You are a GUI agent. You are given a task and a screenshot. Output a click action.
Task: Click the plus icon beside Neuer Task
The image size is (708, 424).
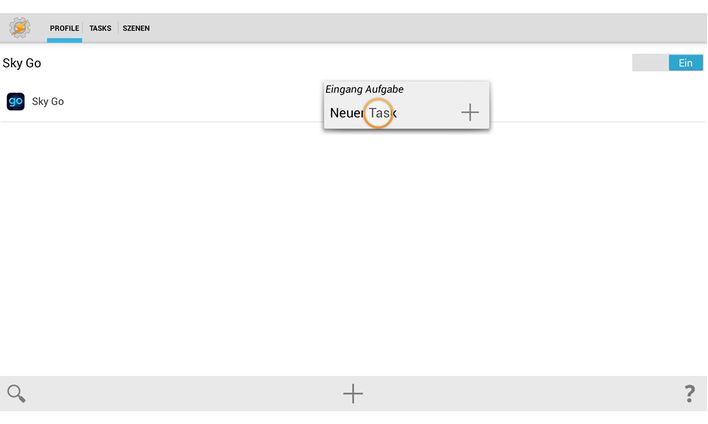(470, 112)
